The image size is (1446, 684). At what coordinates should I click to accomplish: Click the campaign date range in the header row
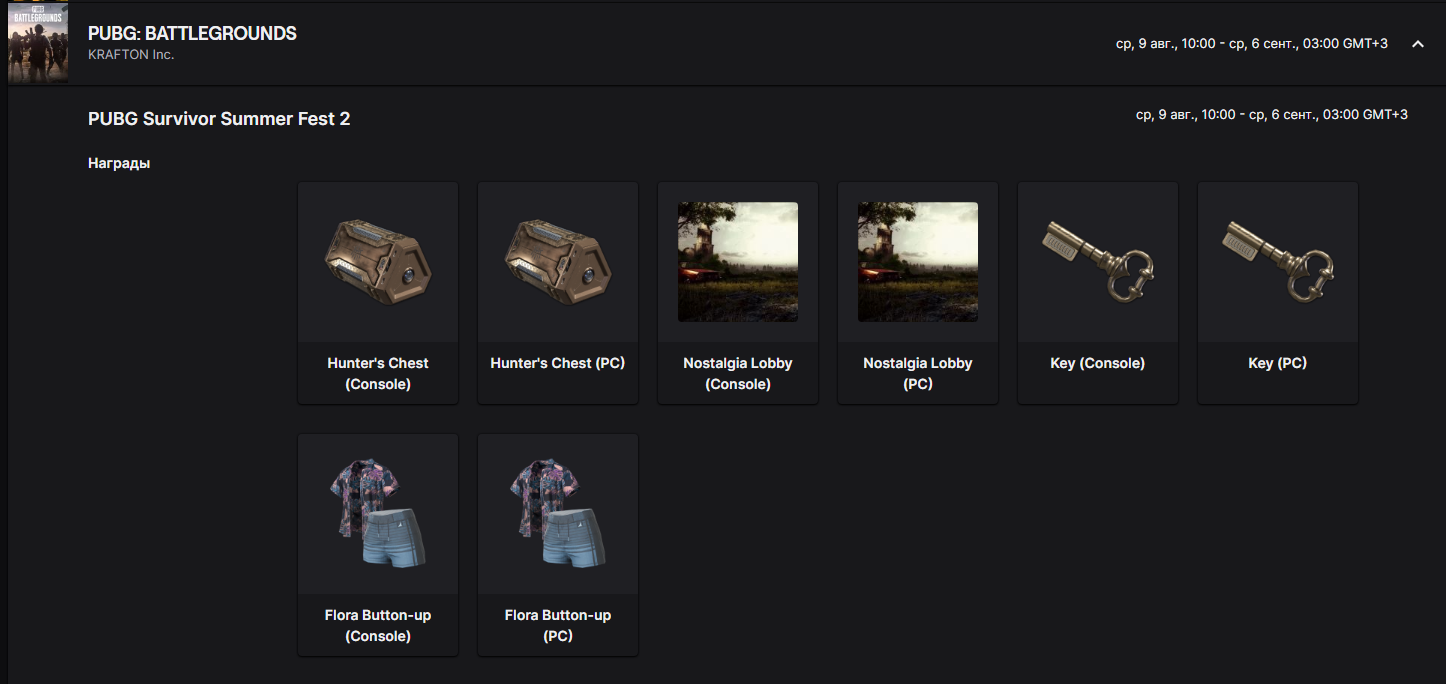point(1252,44)
